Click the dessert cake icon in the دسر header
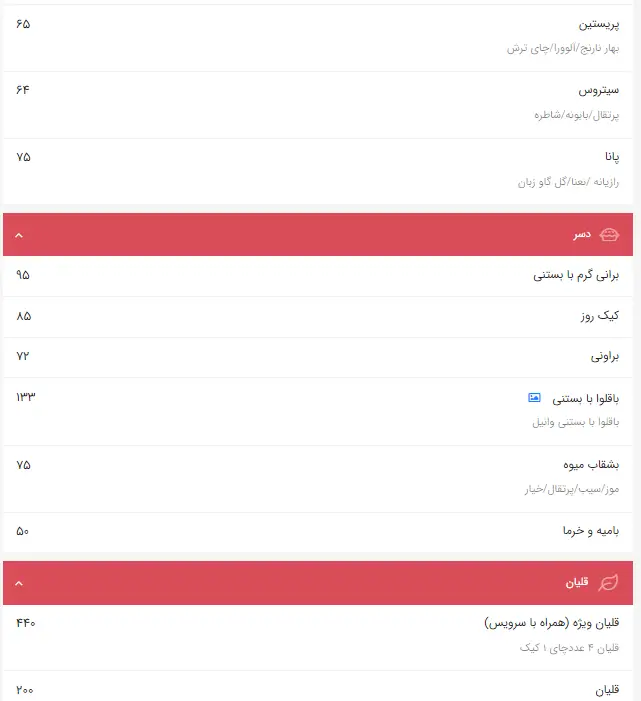The image size is (641, 701). tap(609, 235)
